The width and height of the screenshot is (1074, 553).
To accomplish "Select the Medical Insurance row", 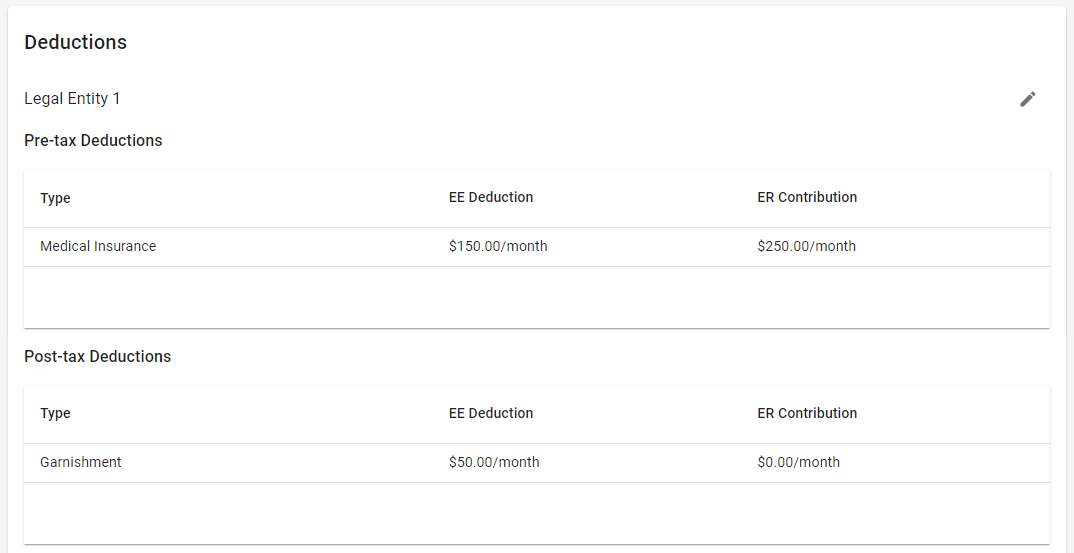I will coord(537,247).
